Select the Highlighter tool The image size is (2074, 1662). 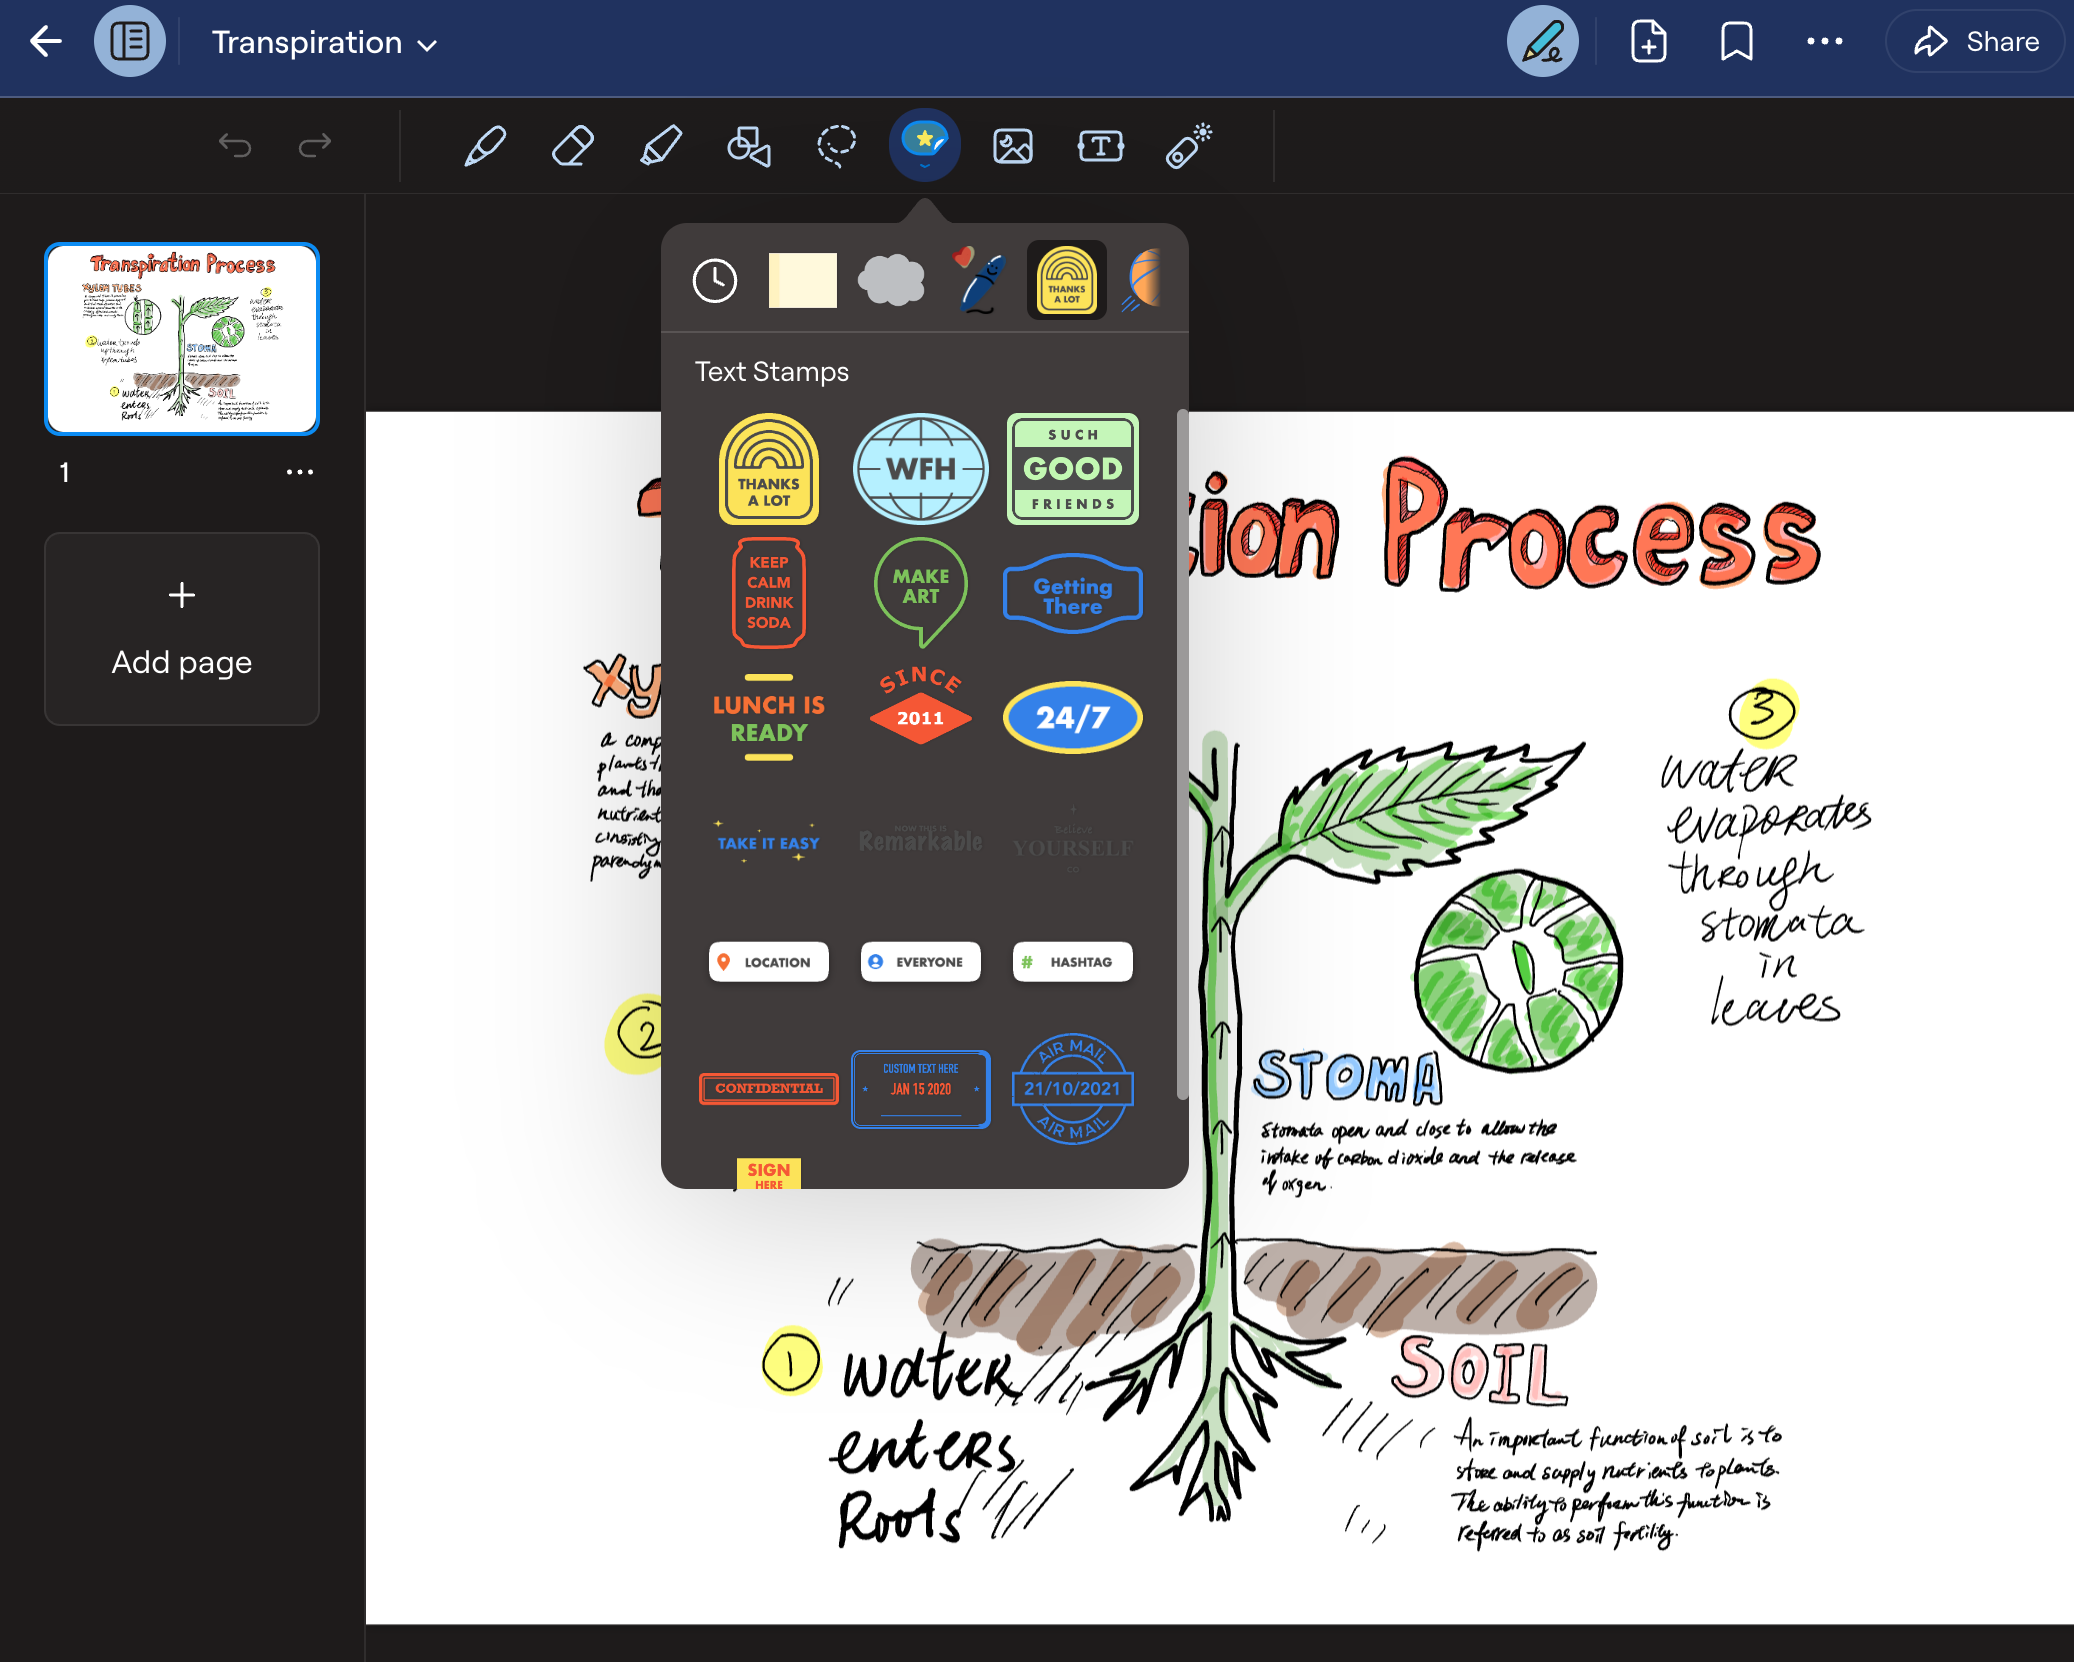pos(660,146)
